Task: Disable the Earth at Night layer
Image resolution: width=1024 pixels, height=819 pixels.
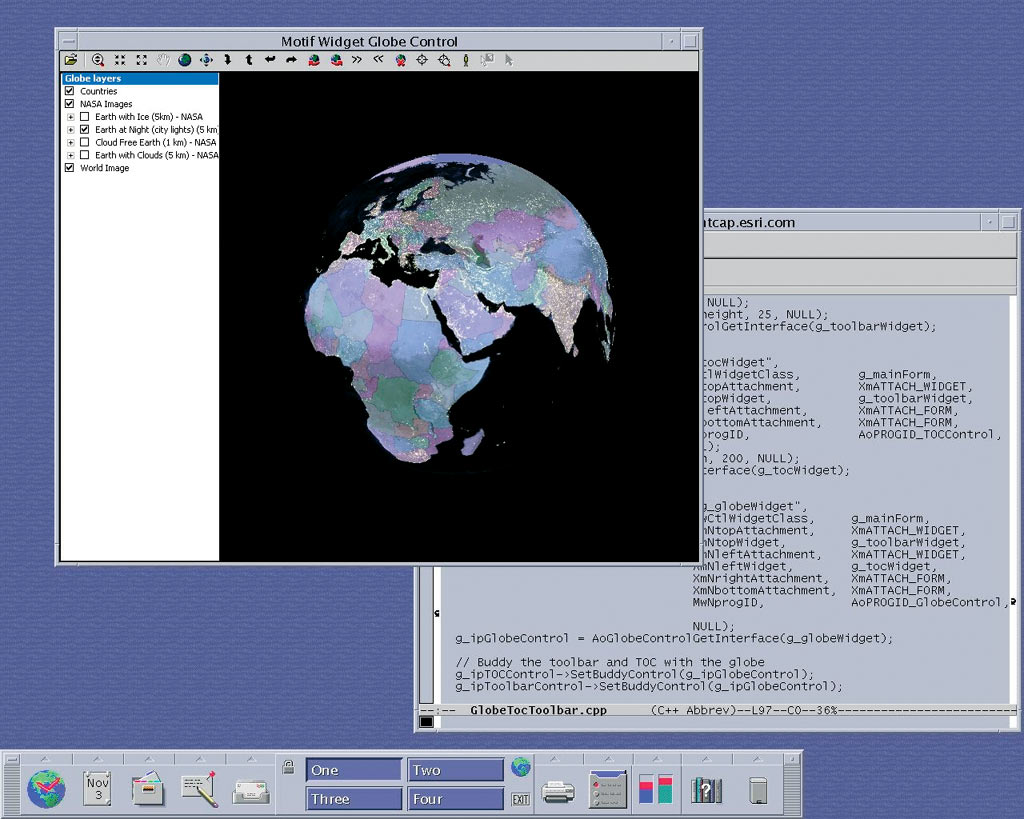Action: pyautogui.click(x=85, y=130)
